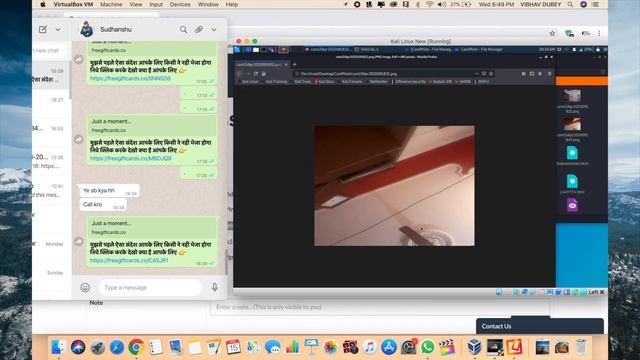Image resolution: width=640 pixels, height=360 pixels.
Task: Start a voice message with the microphone
Action: (x=215, y=287)
